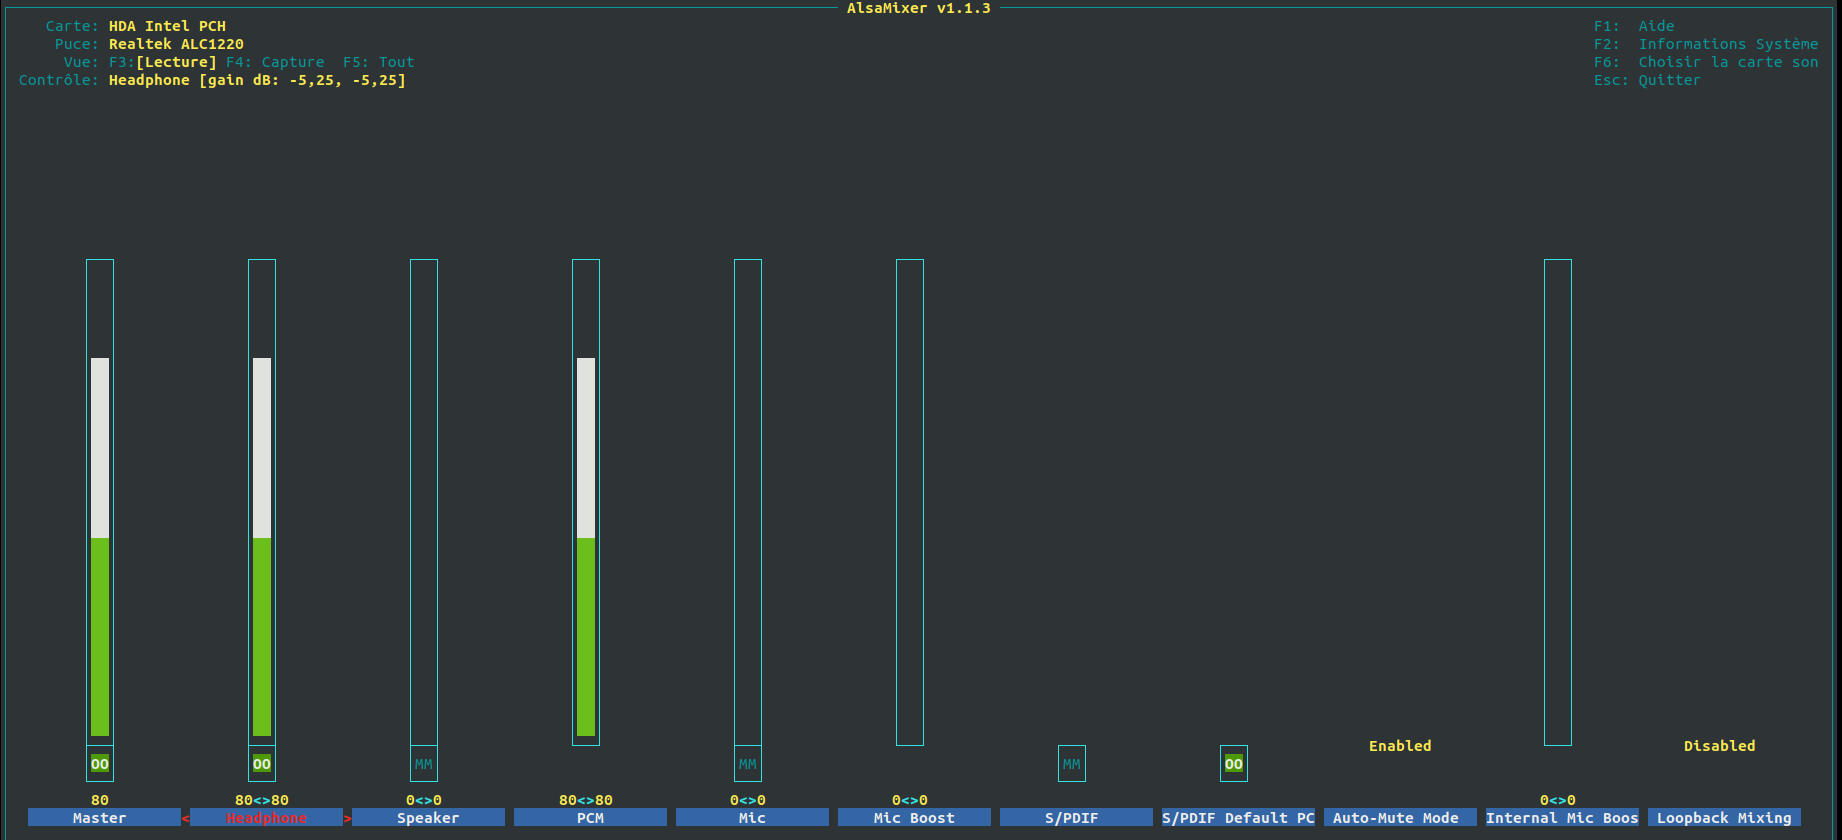Screen dimensions: 1842x840
Task: Select the Mic Boost channel label
Action: pos(914,818)
